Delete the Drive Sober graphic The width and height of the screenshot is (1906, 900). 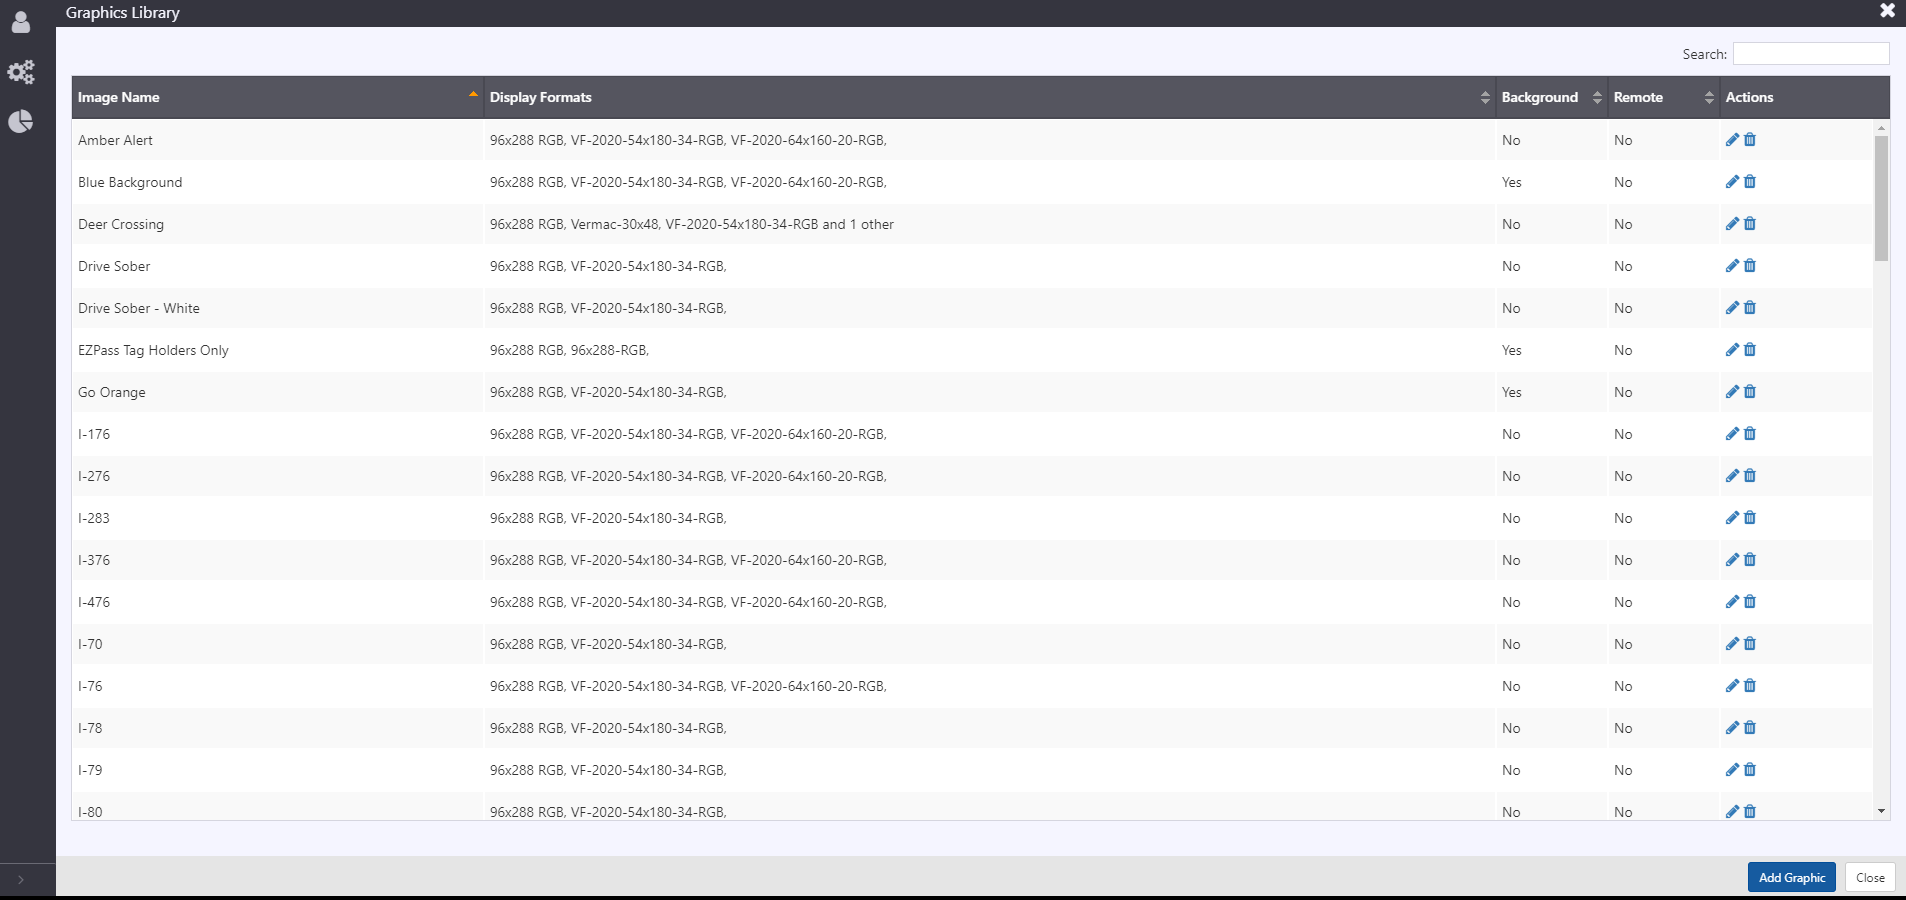coord(1750,266)
